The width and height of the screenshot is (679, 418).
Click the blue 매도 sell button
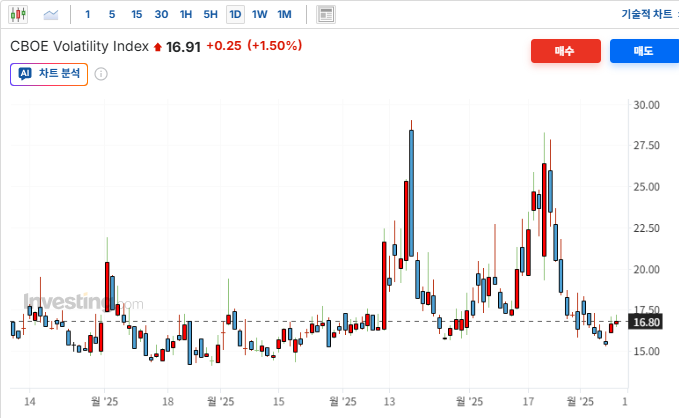click(644, 51)
